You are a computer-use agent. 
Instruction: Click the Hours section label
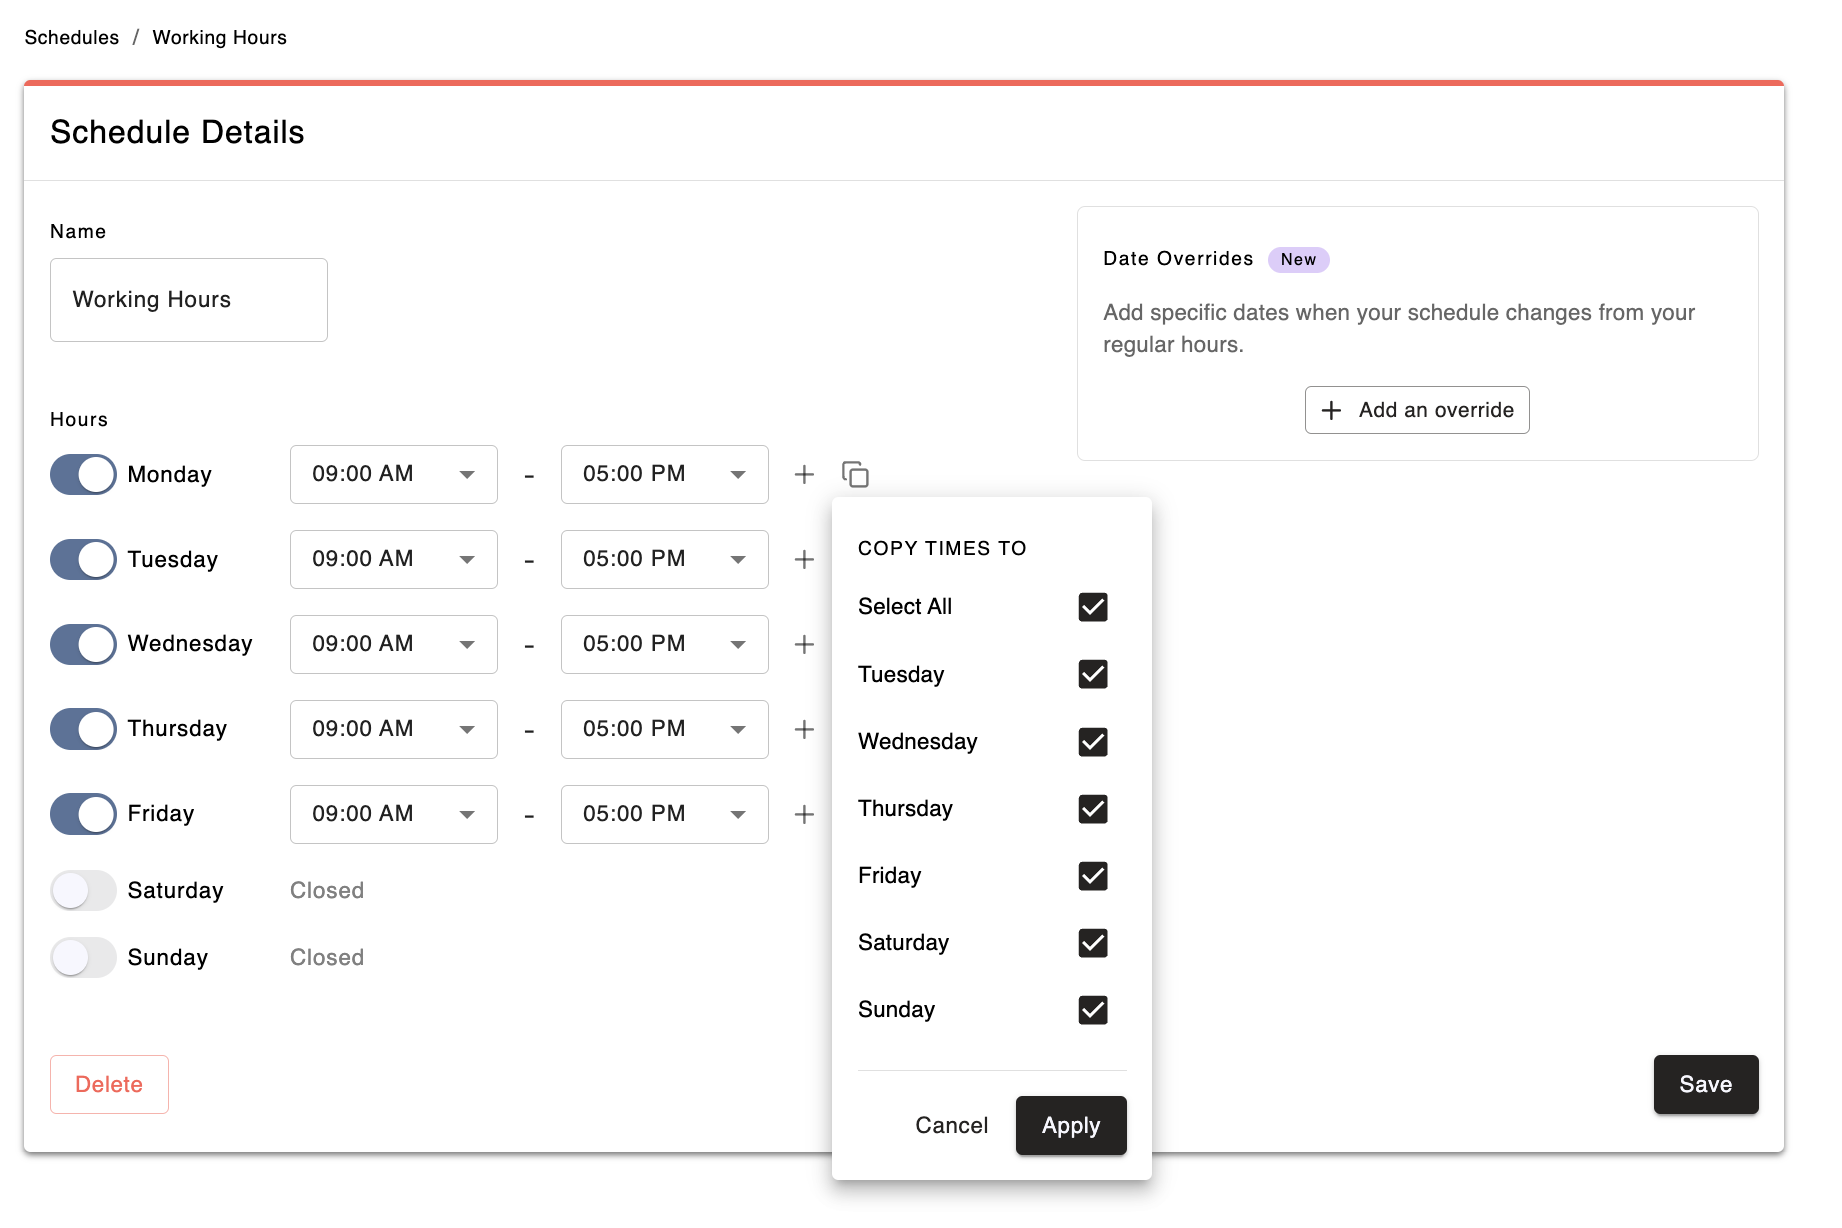[79, 419]
